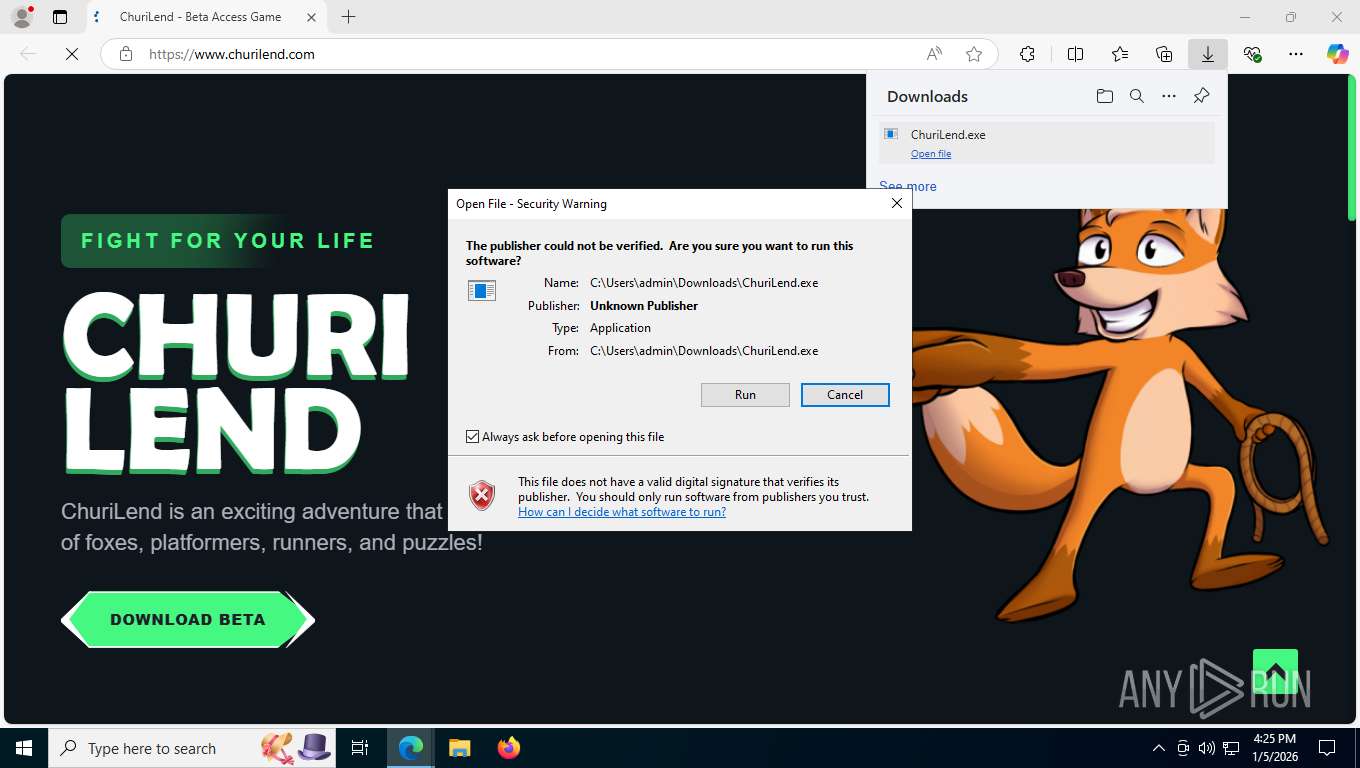Pin the Downloads panel
1360x768 pixels.
1201,96
